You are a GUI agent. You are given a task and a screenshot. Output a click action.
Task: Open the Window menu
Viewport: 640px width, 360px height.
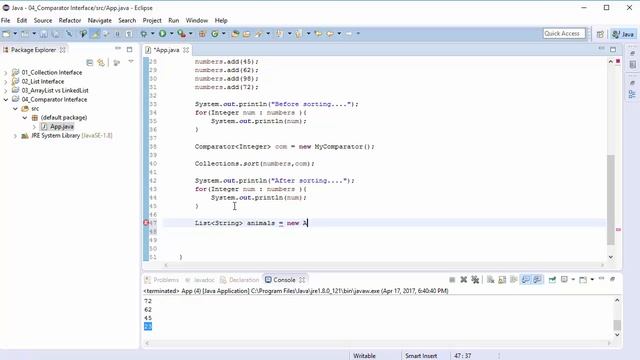click(x=197, y=20)
